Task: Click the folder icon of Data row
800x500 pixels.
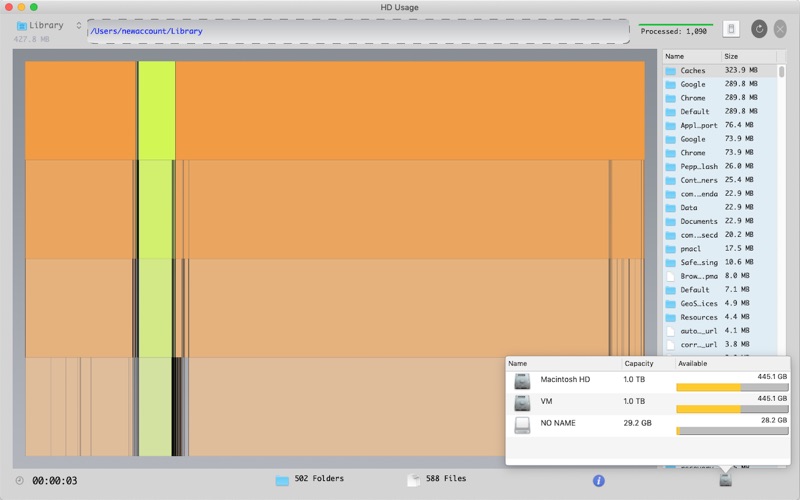Action: click(670, 208)
